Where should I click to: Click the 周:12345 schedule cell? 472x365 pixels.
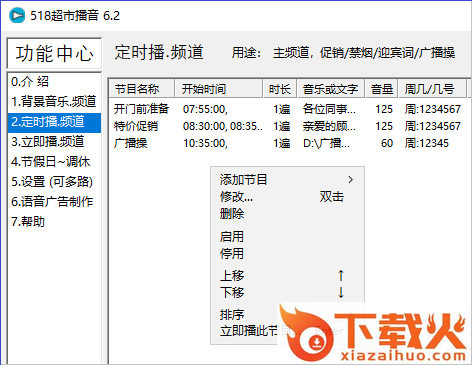[427, 143]
